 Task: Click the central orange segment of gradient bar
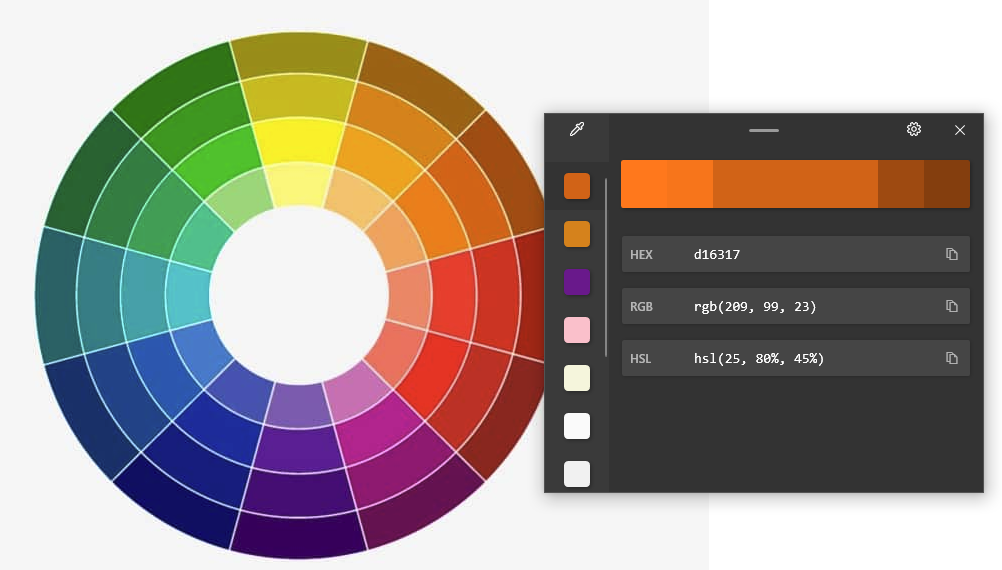[x=795, y=184]
